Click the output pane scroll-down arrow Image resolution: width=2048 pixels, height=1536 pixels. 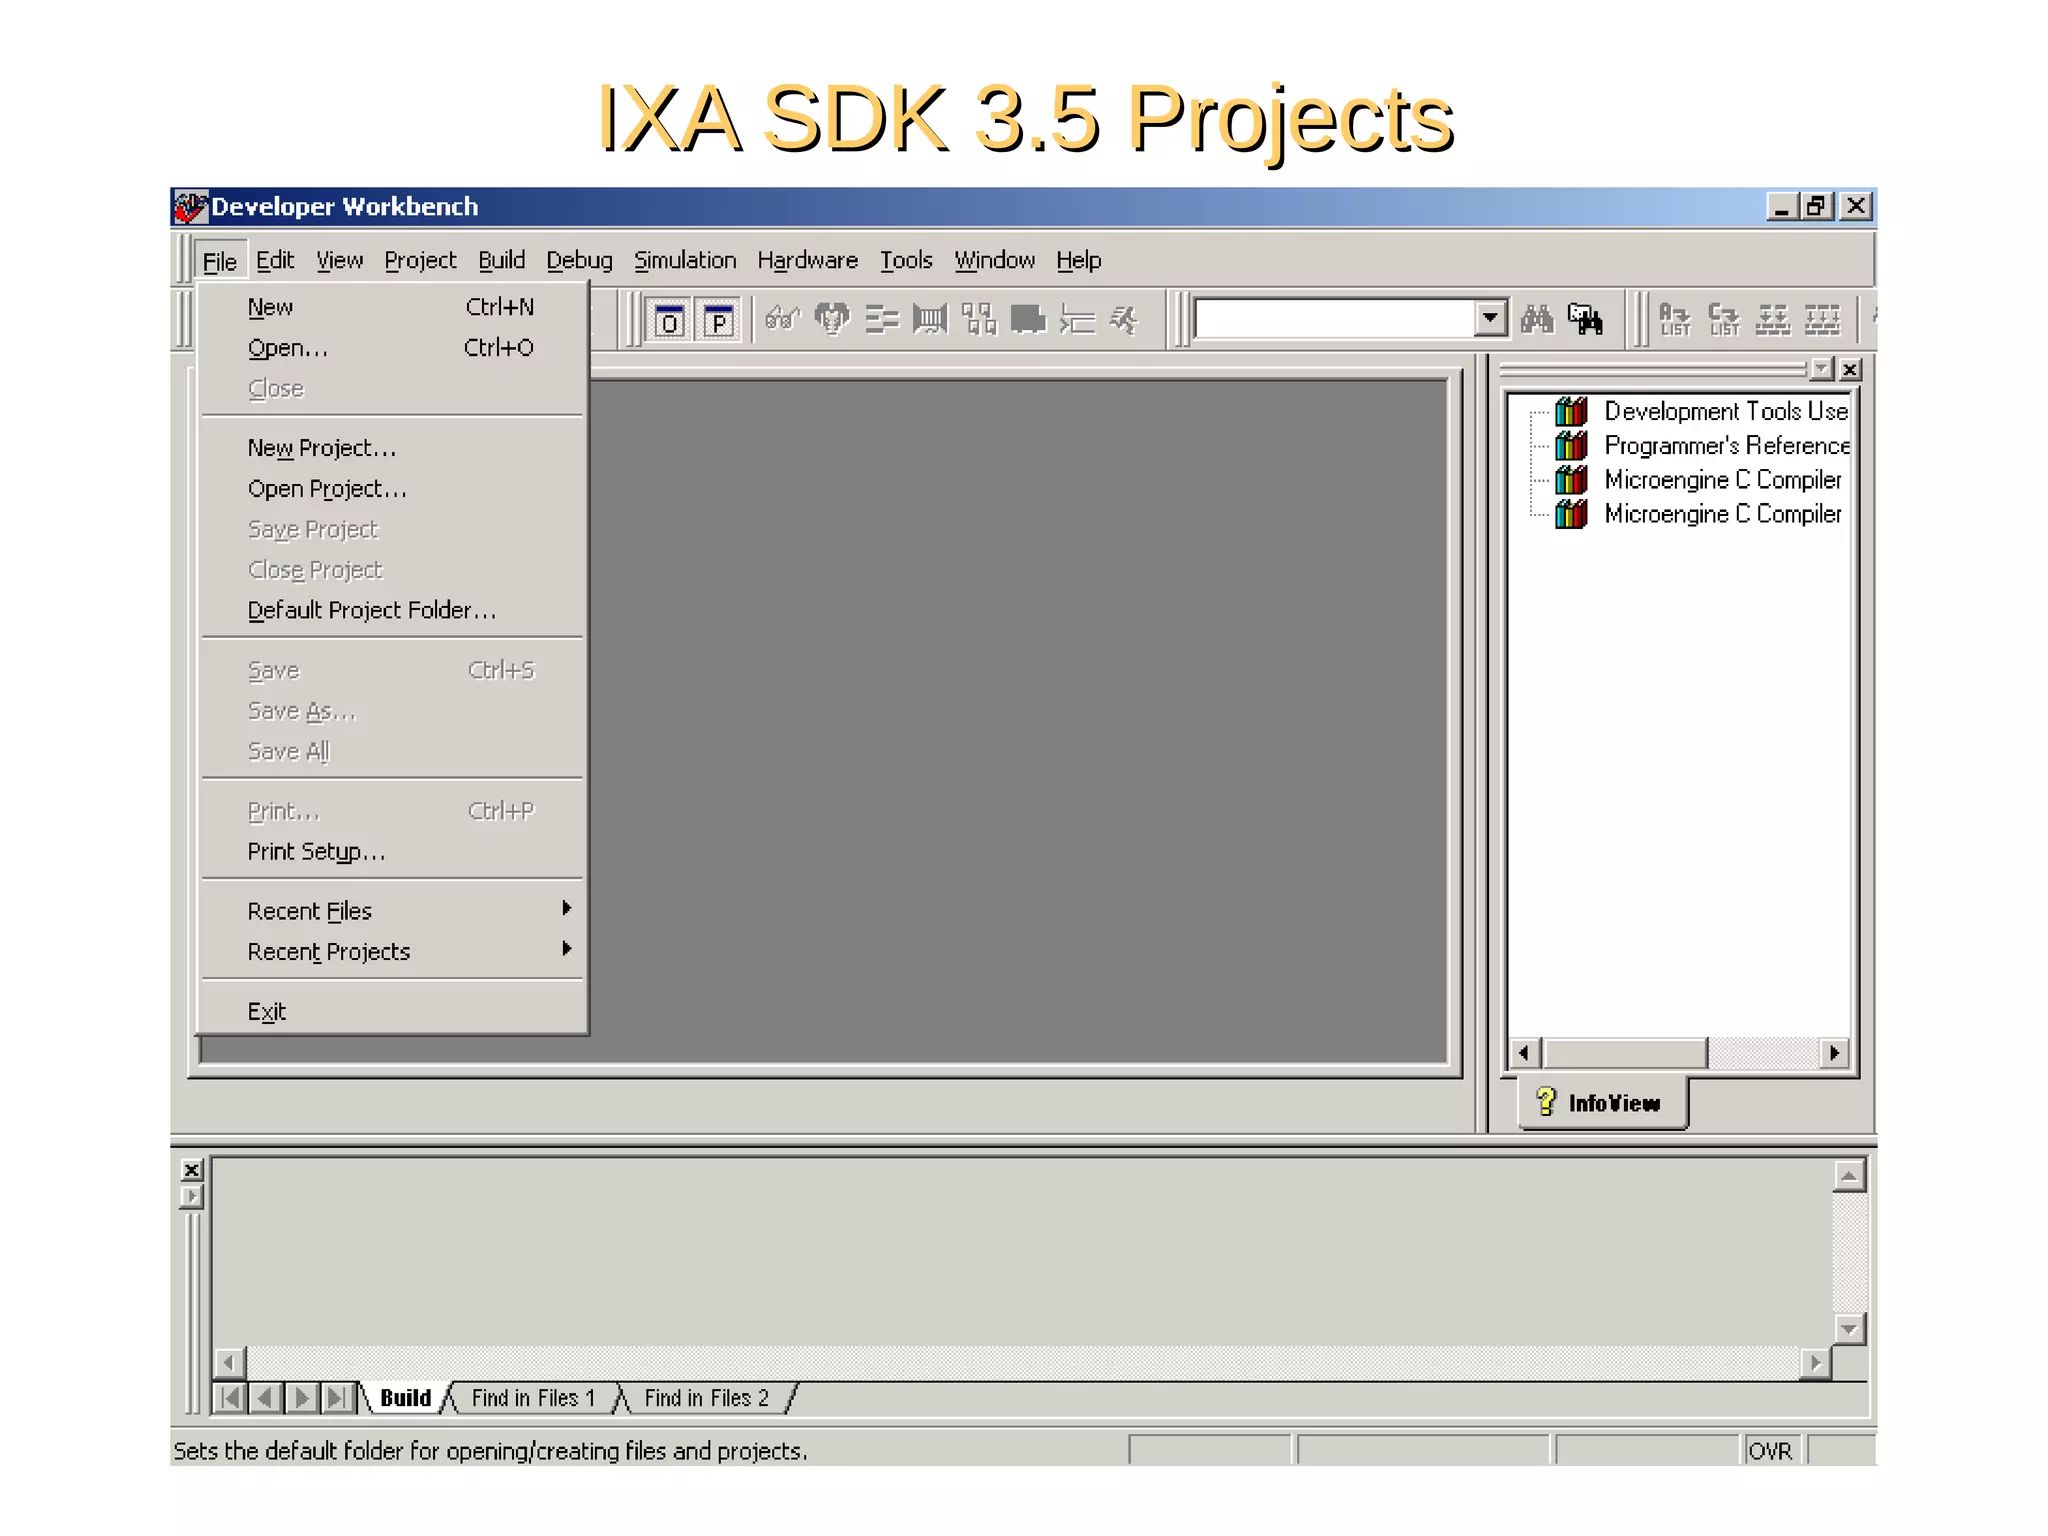tap(1849, 1329)
